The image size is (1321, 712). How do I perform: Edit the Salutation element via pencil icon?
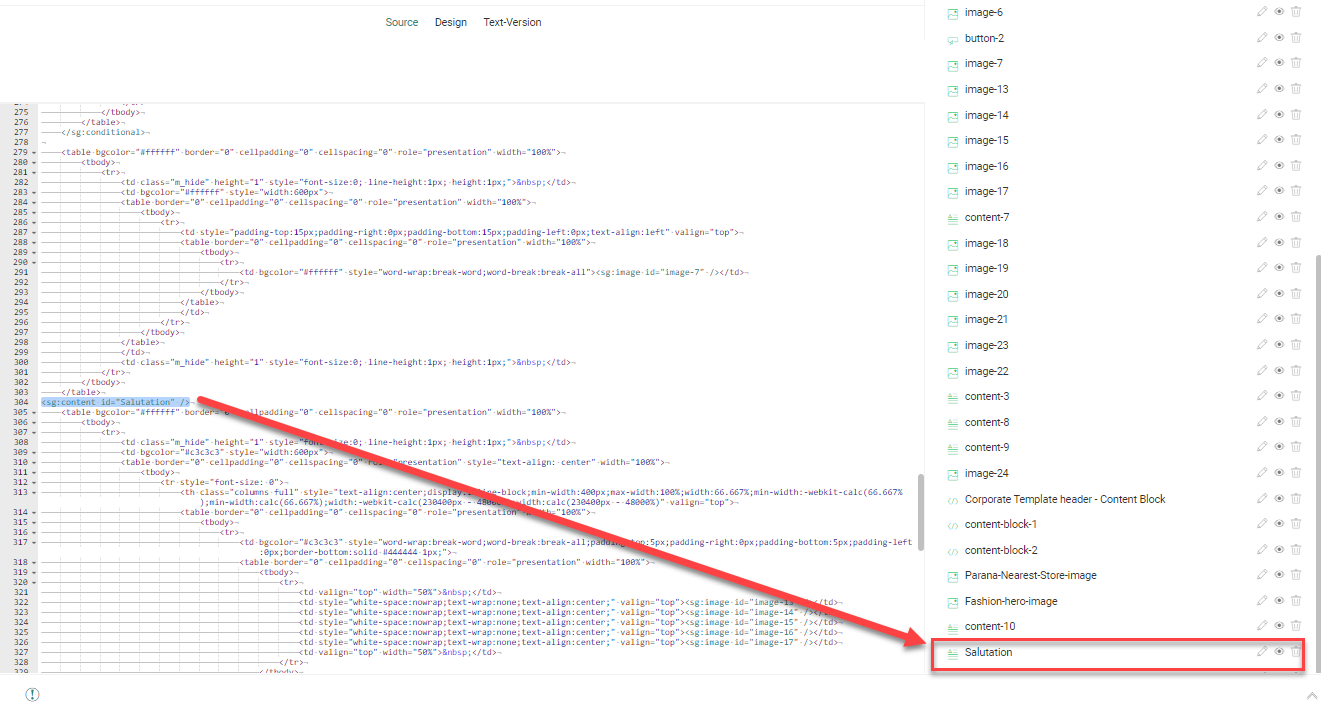click(x=1262, y=651)
